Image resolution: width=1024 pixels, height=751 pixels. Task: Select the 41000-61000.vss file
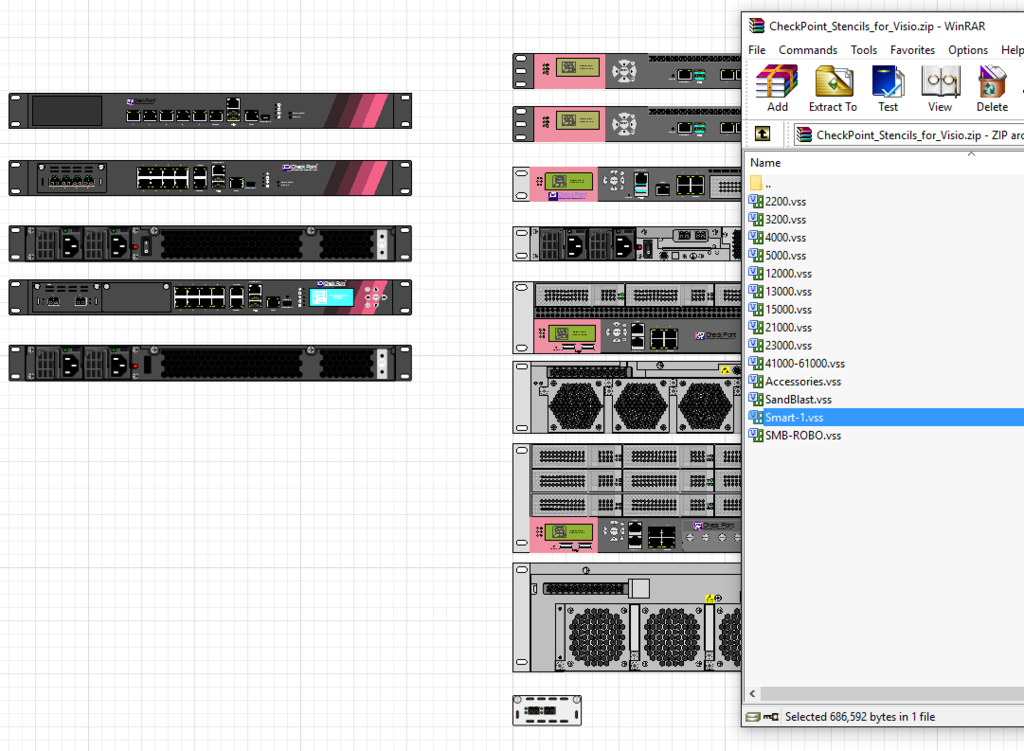click(x=804, y=364)
